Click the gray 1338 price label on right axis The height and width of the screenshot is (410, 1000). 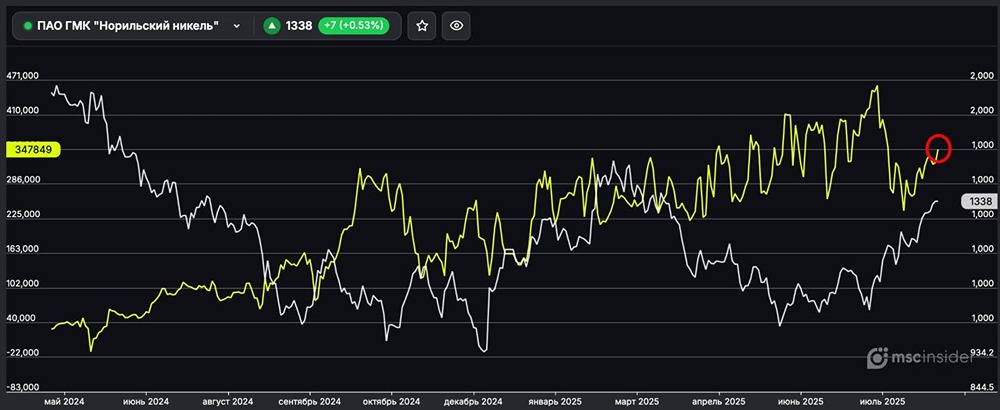980,201
